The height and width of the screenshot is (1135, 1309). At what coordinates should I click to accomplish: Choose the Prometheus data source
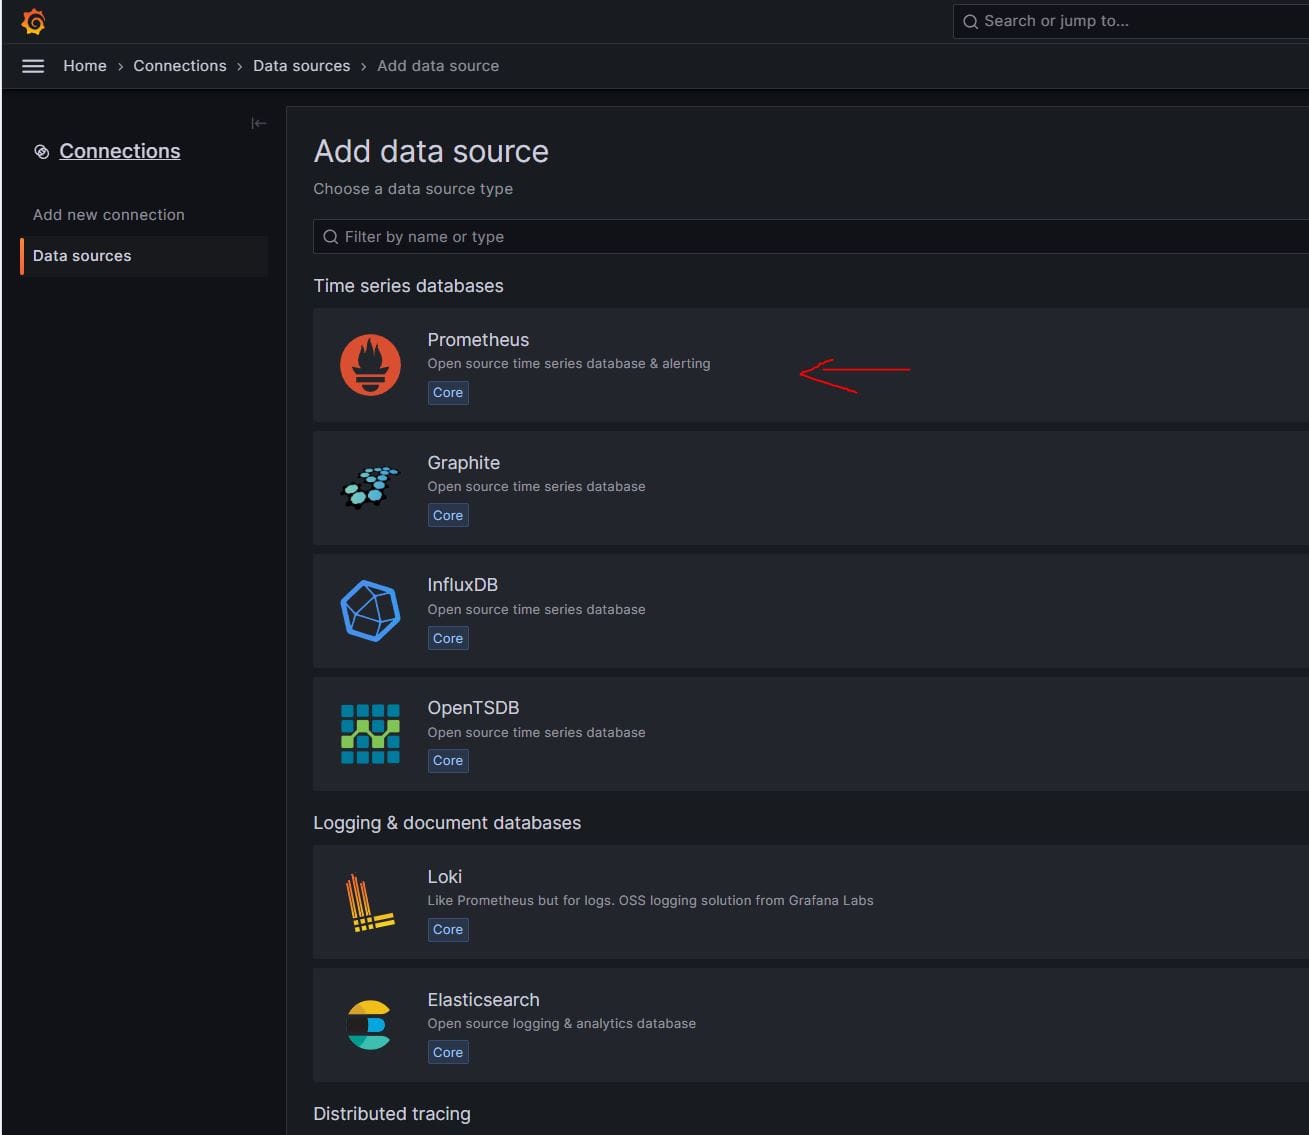pos(811,365)
